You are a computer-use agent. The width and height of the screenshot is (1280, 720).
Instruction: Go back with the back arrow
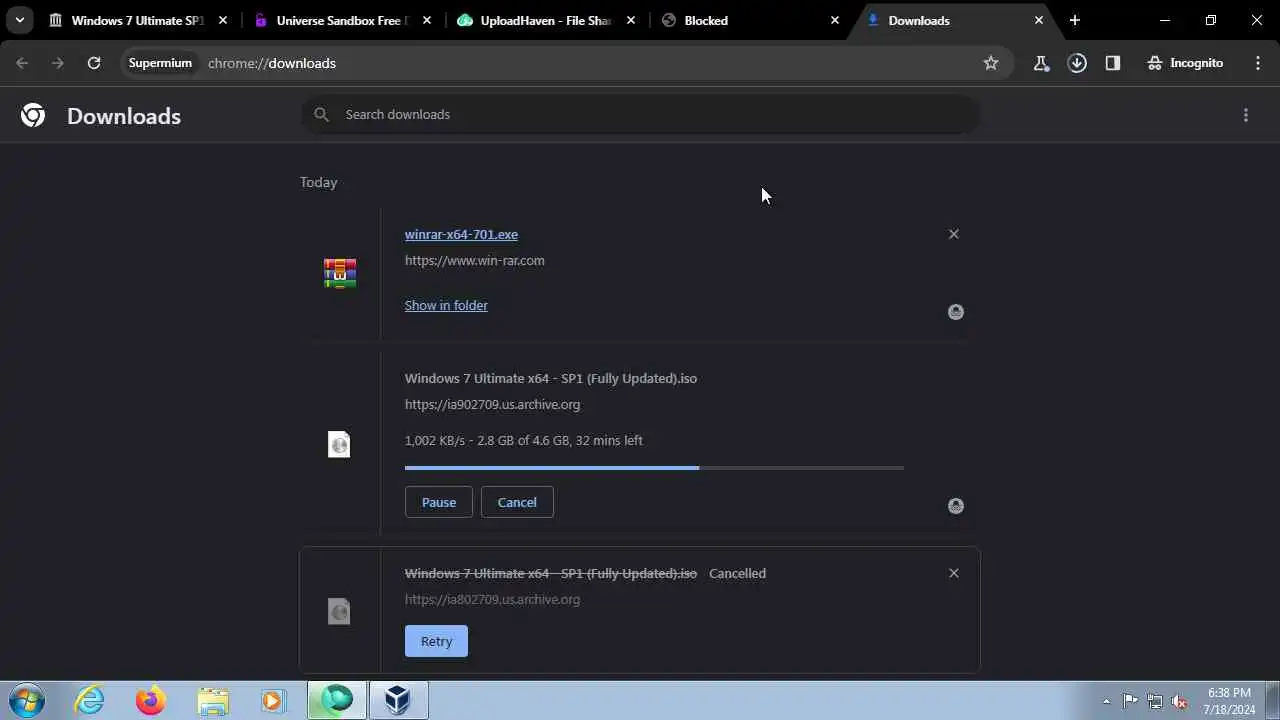pos(22,63)
